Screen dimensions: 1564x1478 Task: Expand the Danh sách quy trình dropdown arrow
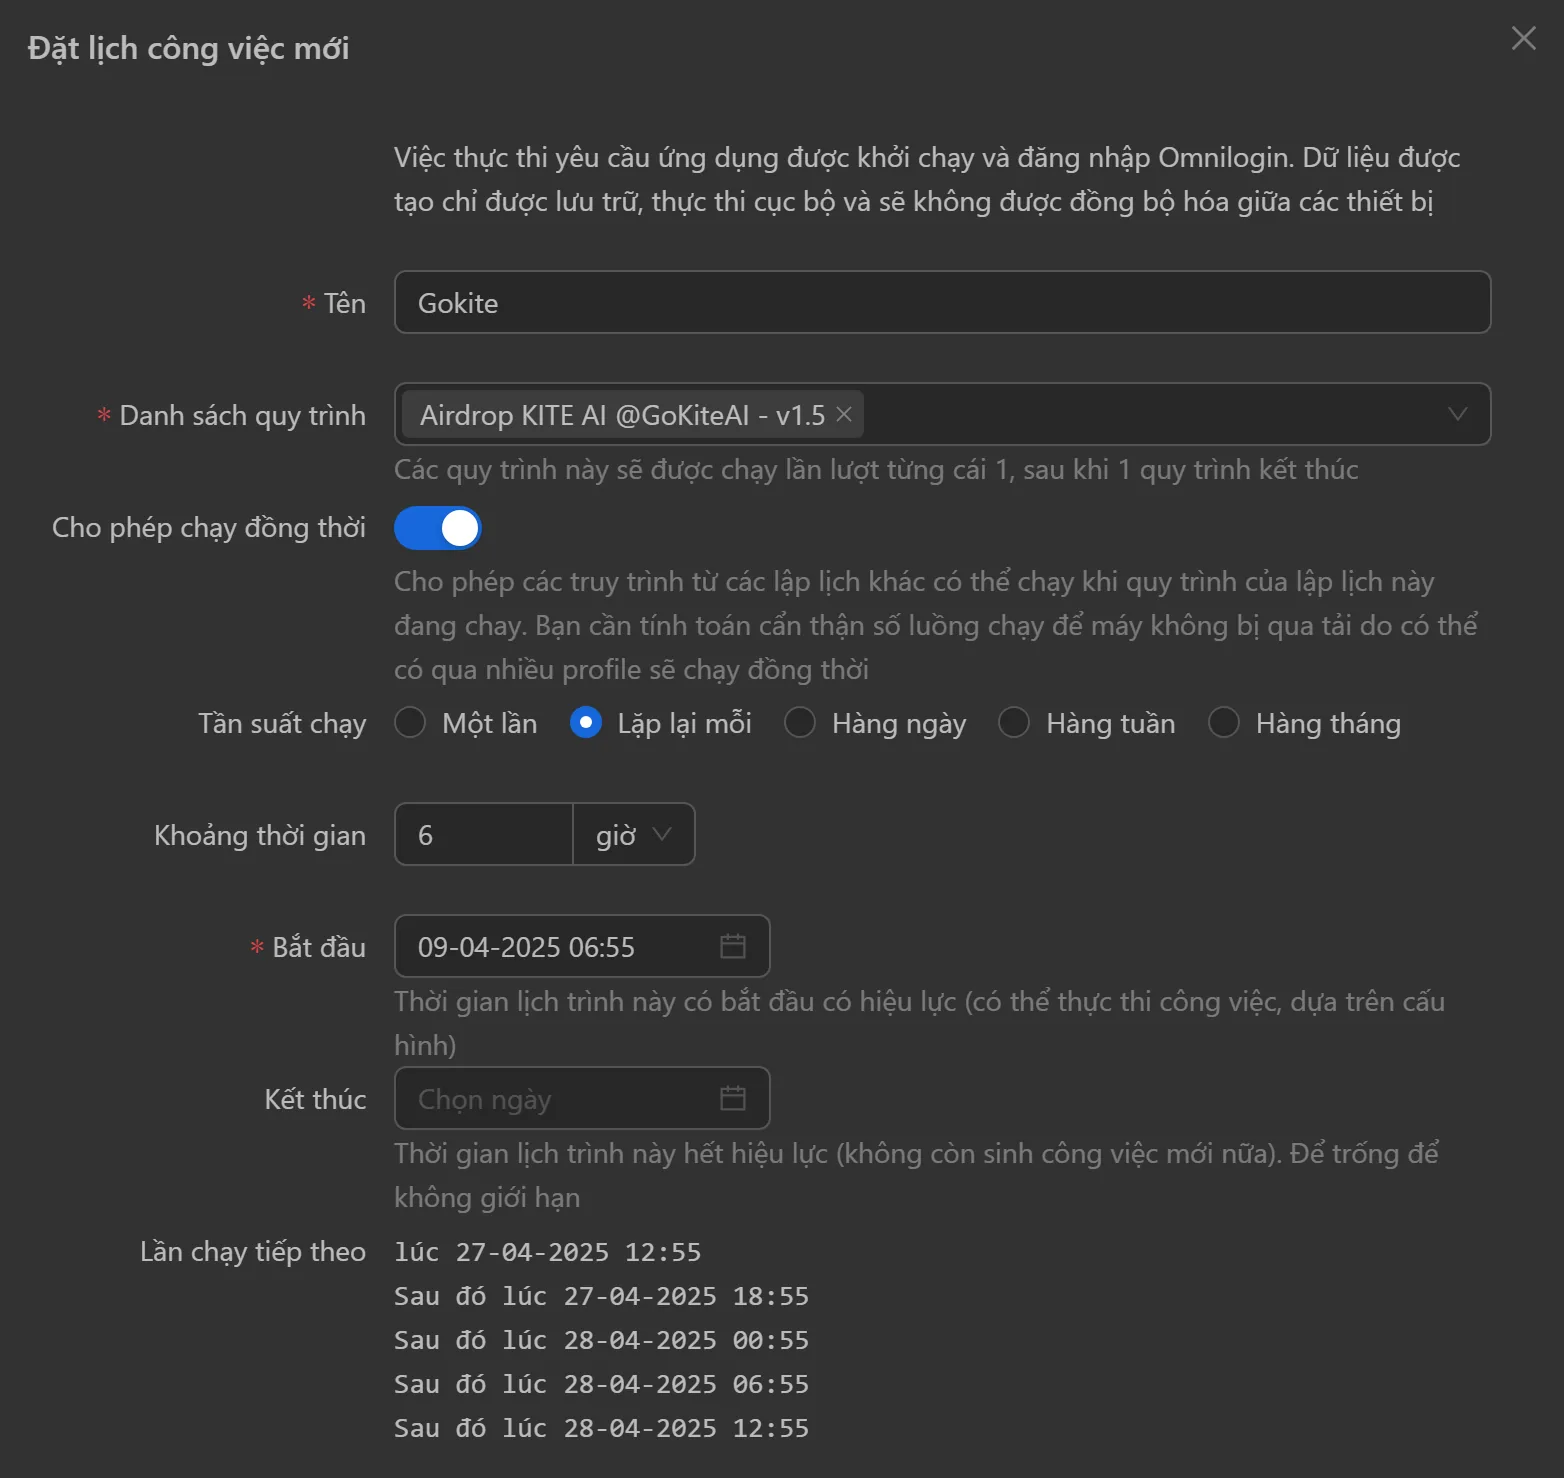click(x=1457, y=414)
